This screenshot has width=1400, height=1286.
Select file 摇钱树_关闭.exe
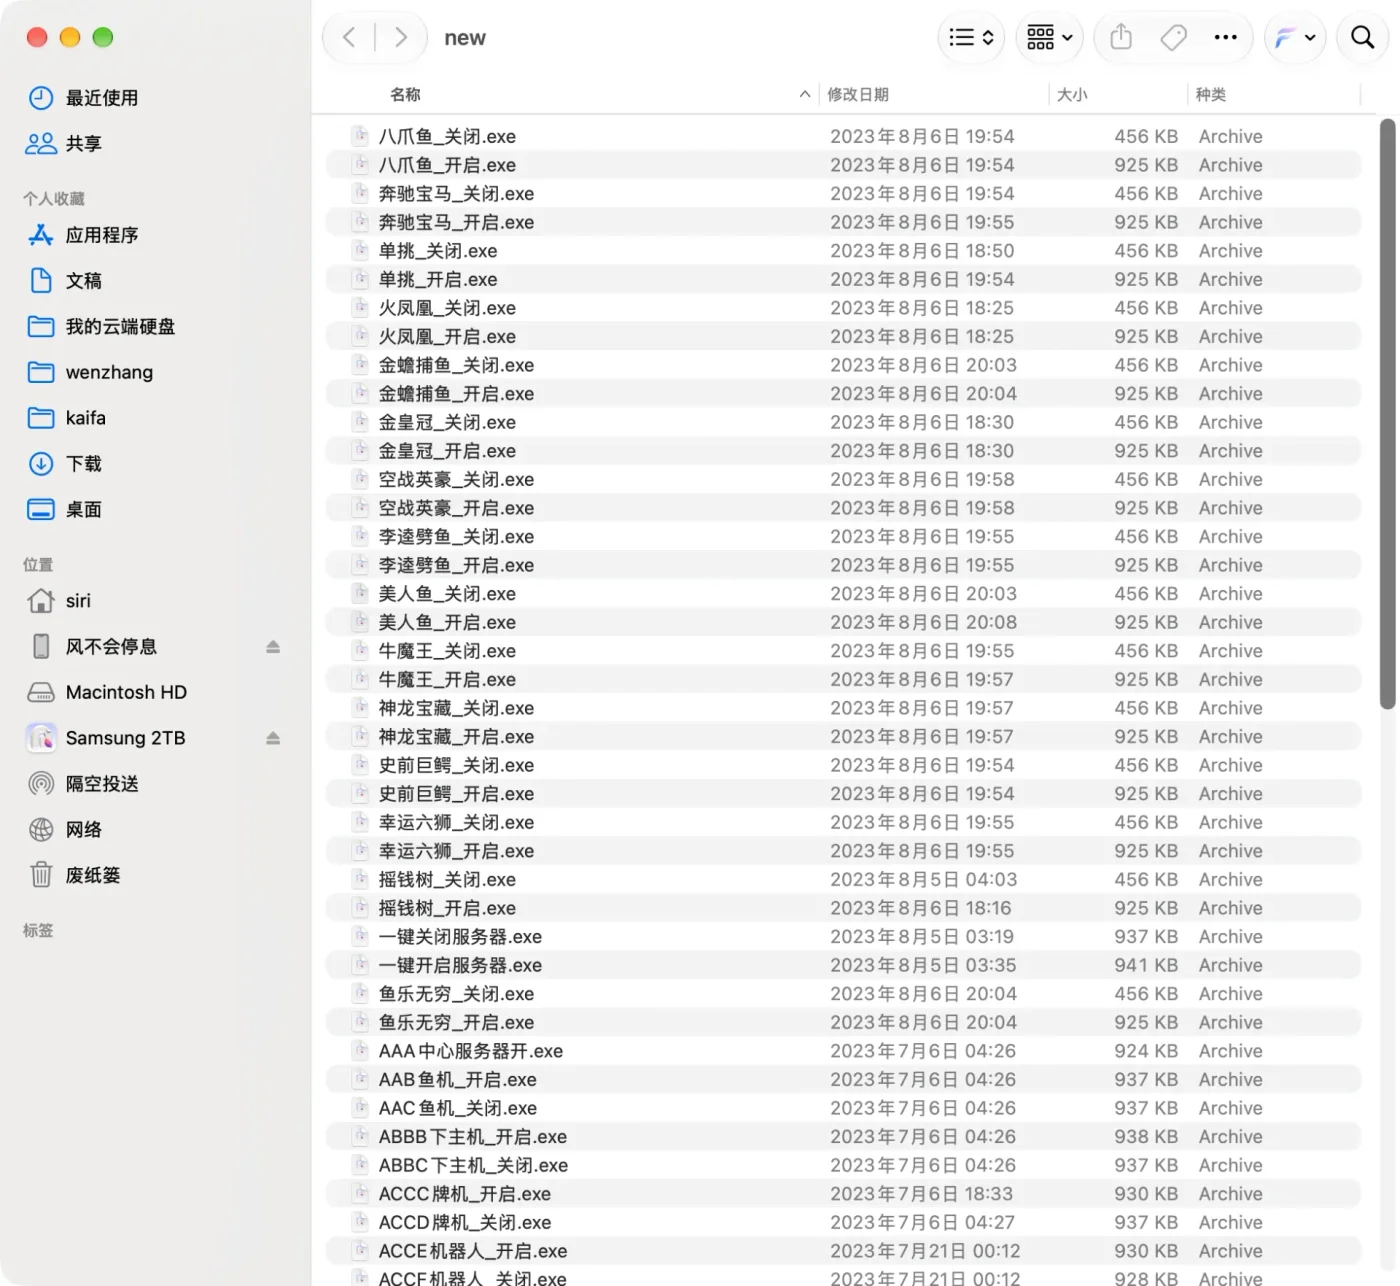[x=843, y=880]
